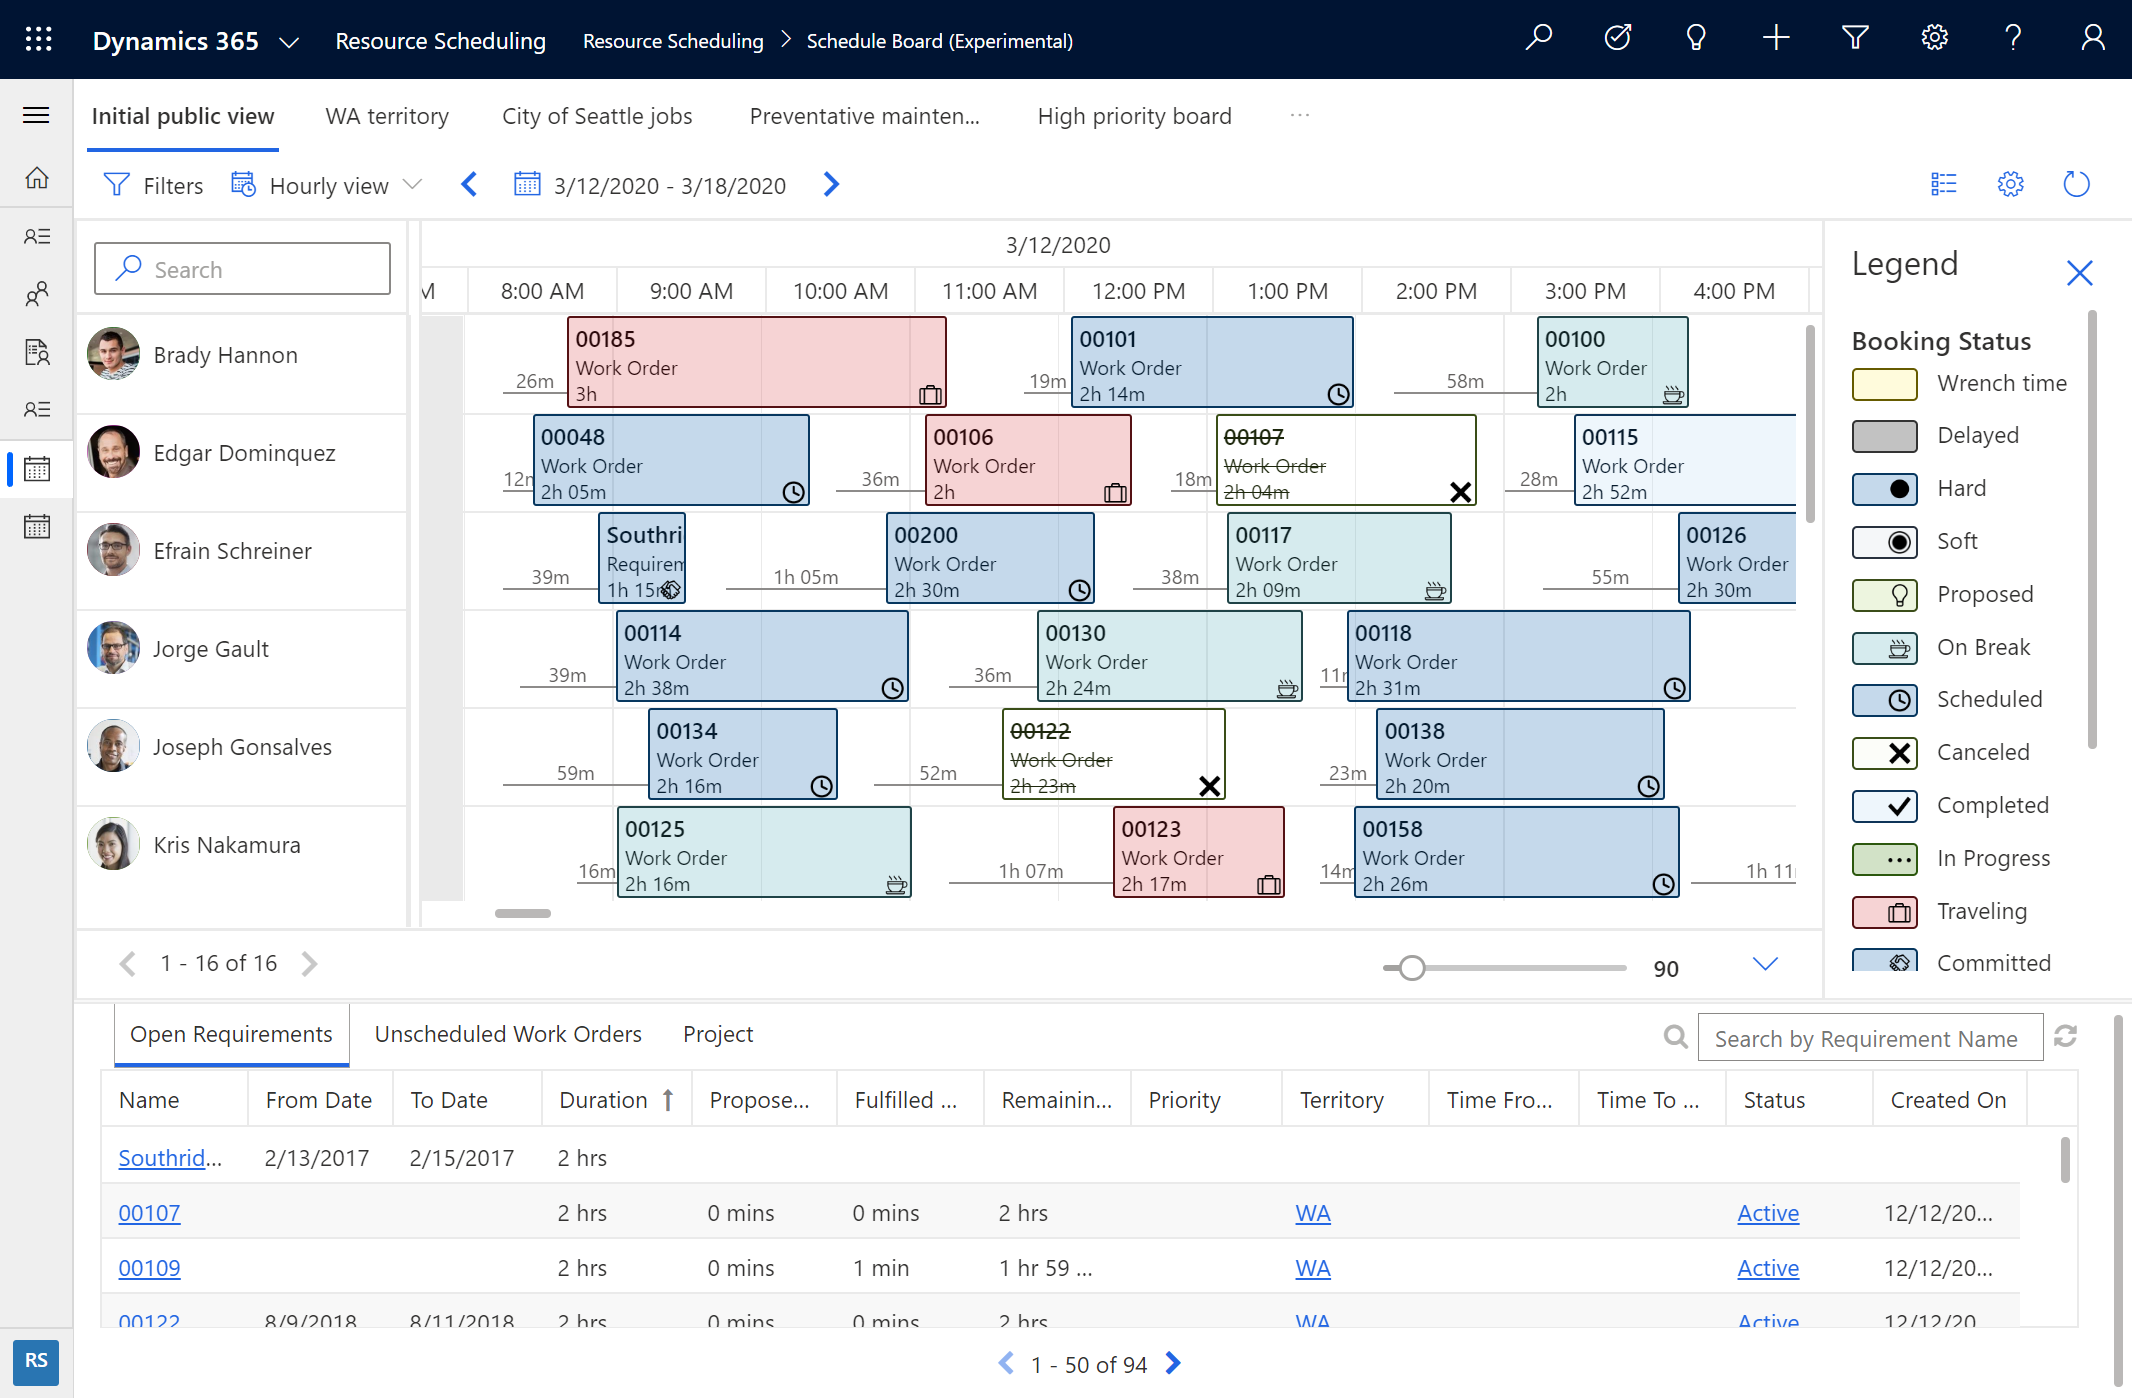2132x1398 pixels.
Task: Click the calendar/date picker icon
Action: (529, 186)
